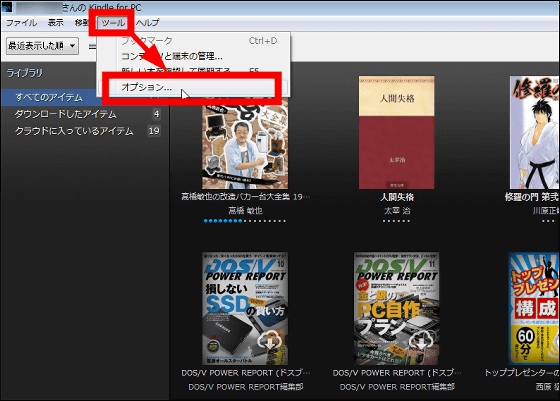Click DOS/V POWER REPORT title under SSD issue
The width and height of the screenshot is (560, 401).
tap(246, 373)
